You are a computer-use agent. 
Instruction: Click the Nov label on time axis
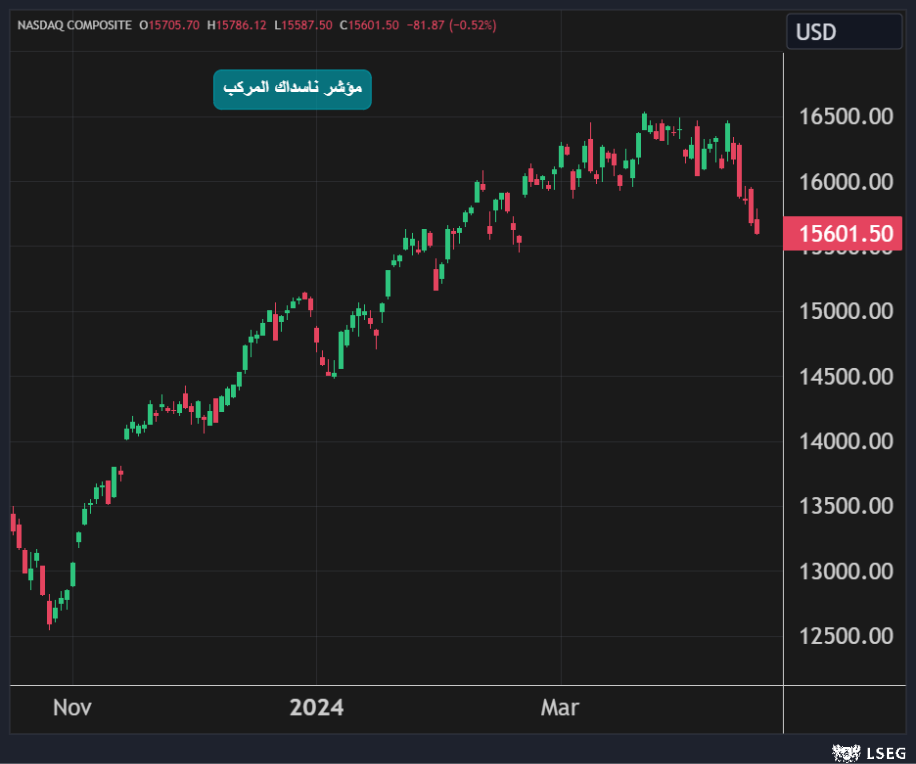click(x=72, y=708)
